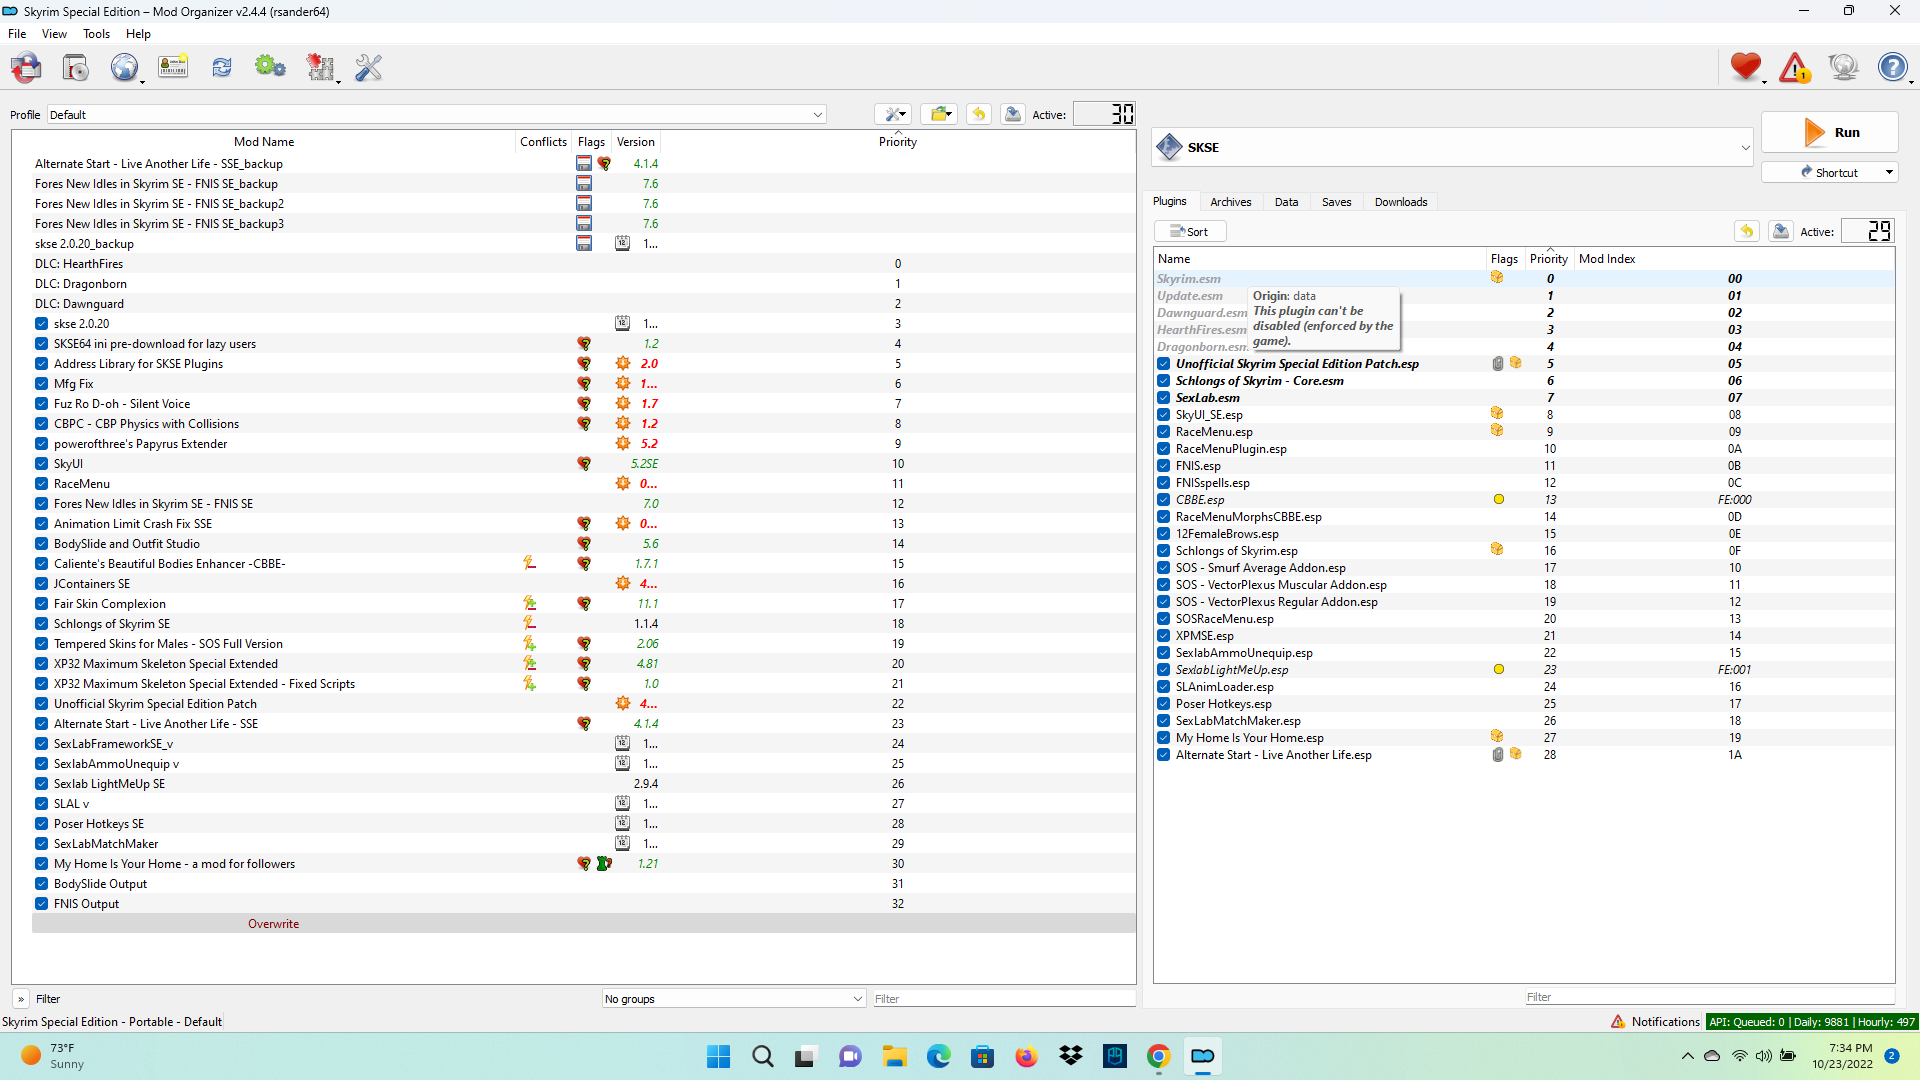Open the folder shortcuts dropdown

click(939, 114)
